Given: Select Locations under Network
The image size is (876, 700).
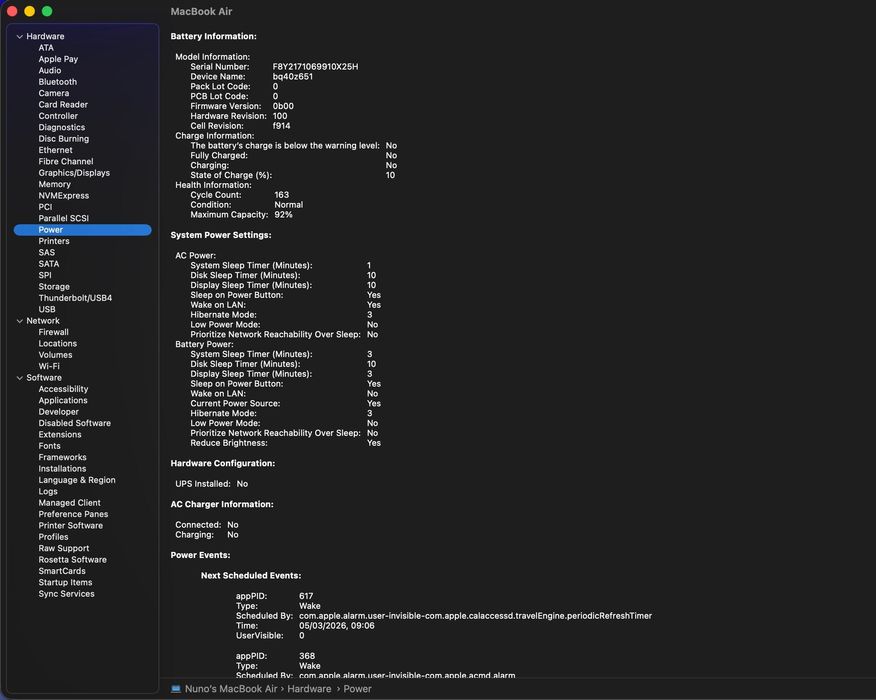Looking at the screenshot, I should 58,344.
